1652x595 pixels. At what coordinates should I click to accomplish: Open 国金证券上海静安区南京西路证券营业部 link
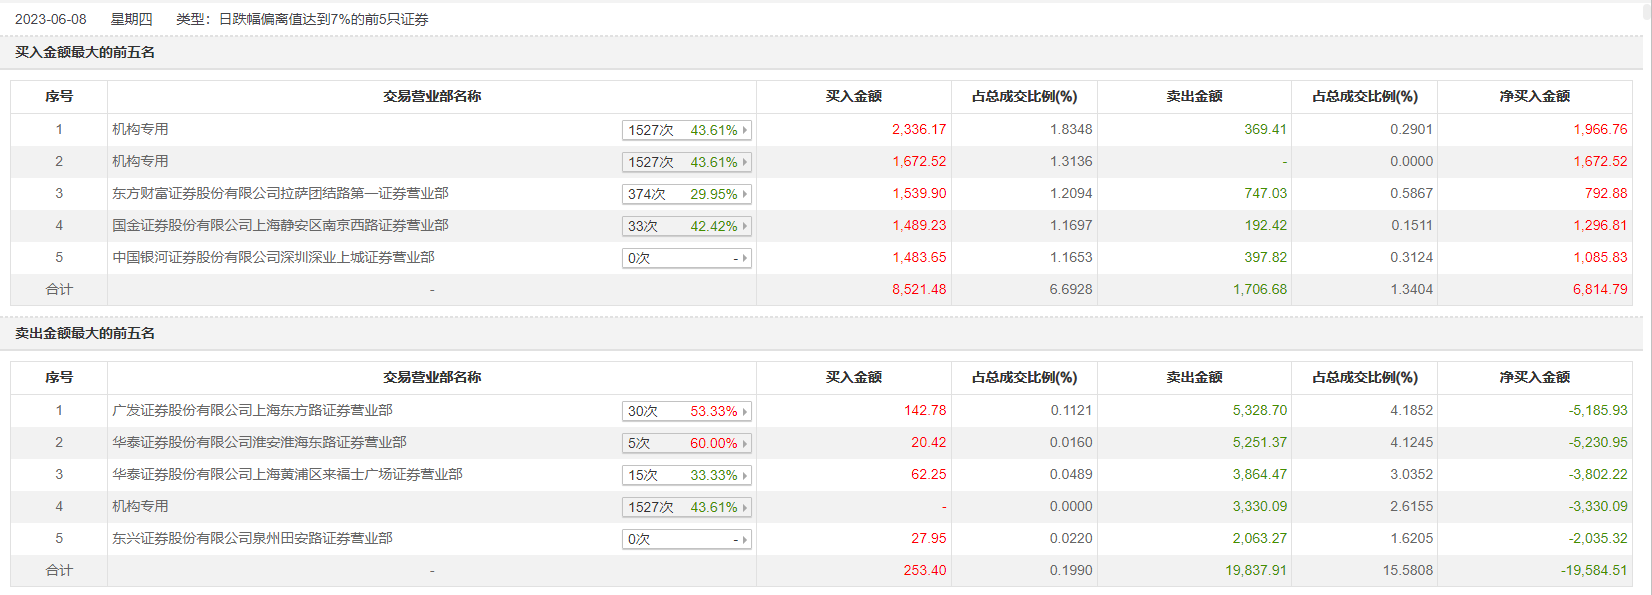[280, 225]
